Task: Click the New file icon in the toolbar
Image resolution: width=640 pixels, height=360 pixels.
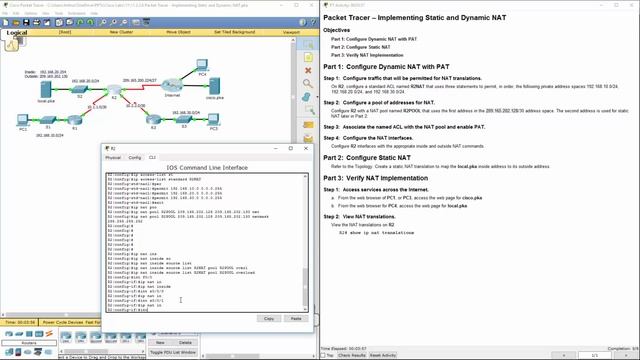Action: point(6,22)
